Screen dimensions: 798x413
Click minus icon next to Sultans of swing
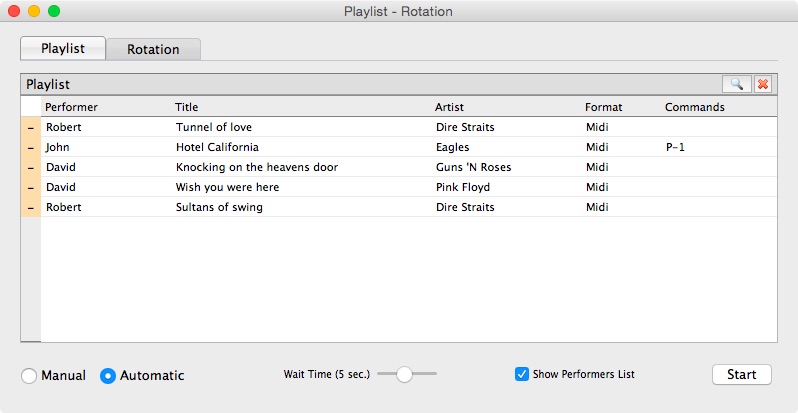(31, 207)
